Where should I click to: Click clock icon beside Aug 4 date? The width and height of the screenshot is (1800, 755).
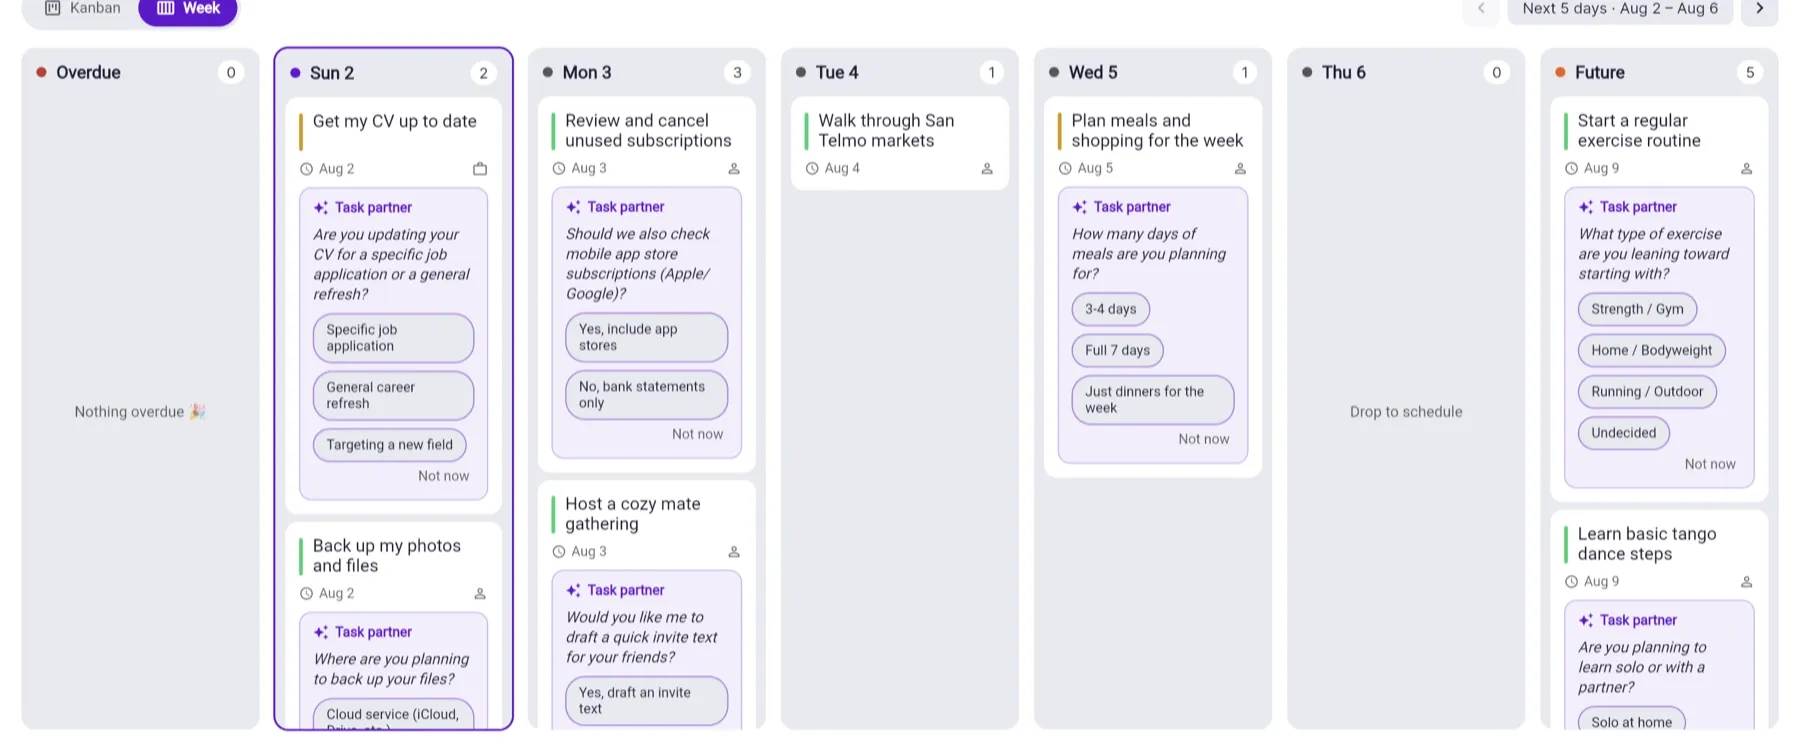pos(812,169)
